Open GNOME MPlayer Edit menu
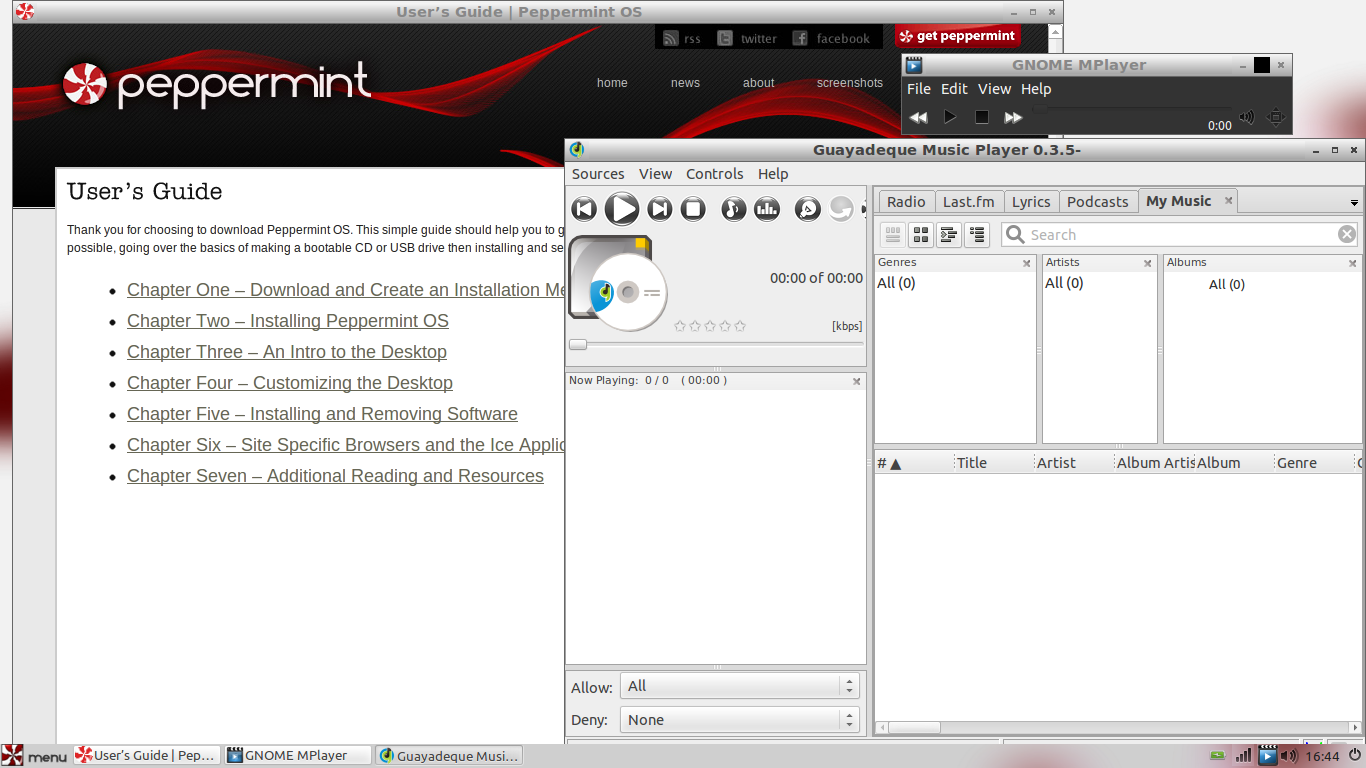The height and width of the screenshot is (768, 1366). 954,89
